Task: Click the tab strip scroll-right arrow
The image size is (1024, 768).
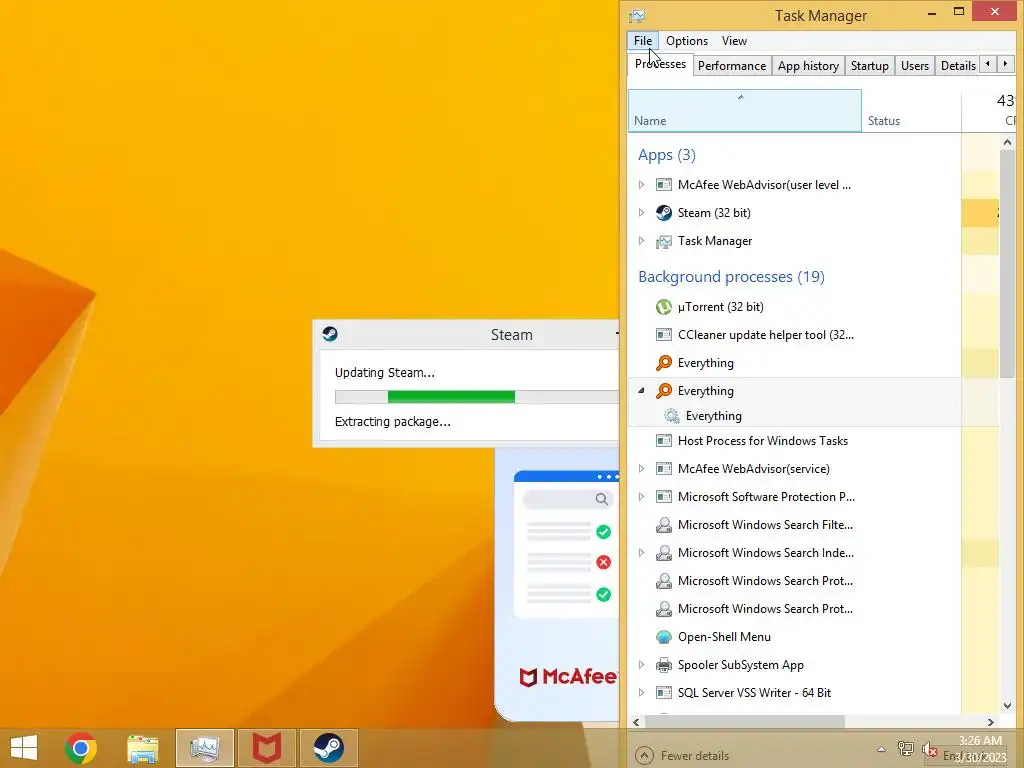Action: tap(1005, 64)
